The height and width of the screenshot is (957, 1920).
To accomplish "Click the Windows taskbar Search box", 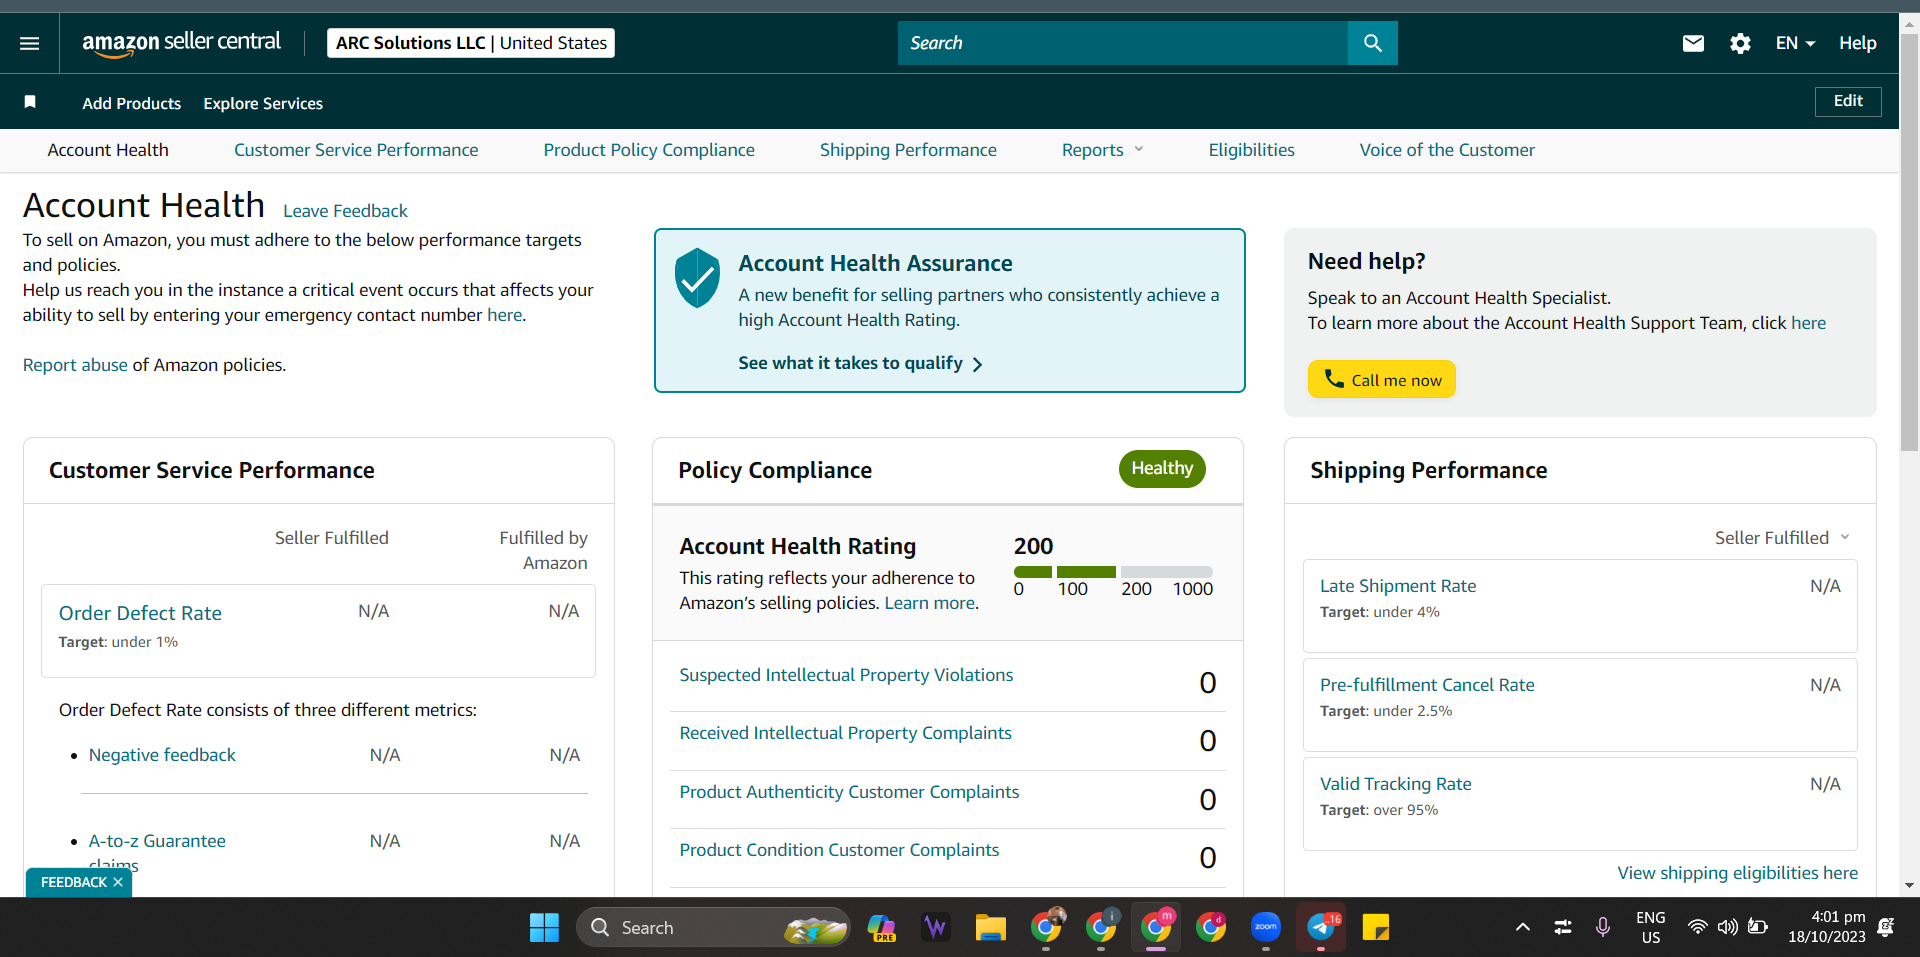I will coord(713,928).
